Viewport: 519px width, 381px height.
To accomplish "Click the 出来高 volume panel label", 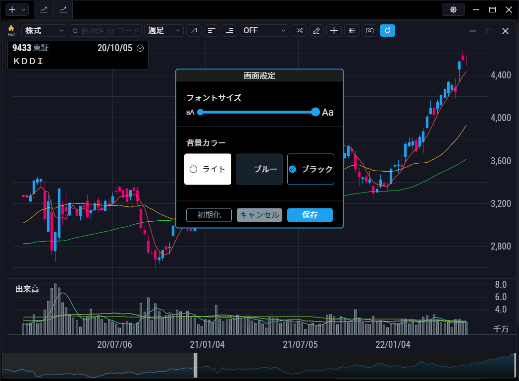I will coord(27,289).
